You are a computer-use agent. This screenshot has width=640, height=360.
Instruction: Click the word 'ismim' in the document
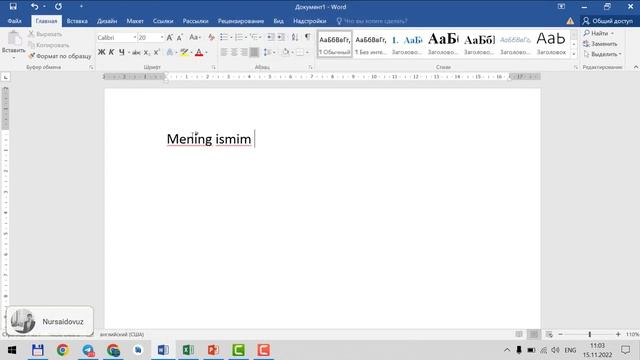coord(233,139)
